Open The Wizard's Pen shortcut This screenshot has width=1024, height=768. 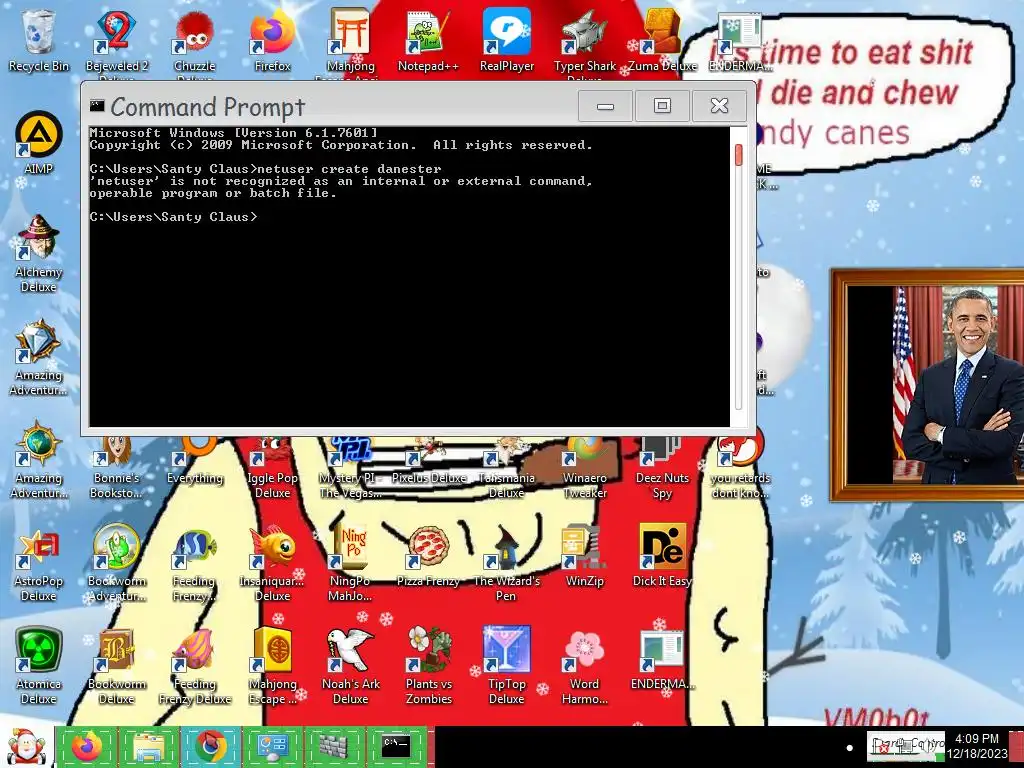coord(507,563)
